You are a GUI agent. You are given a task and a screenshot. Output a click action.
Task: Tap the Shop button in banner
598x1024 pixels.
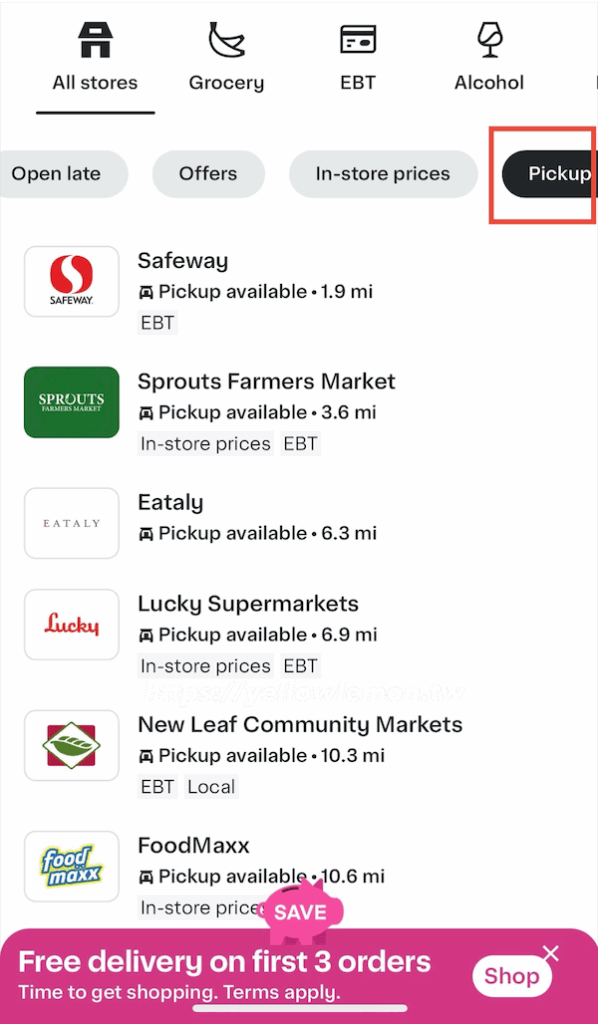(x=512, y=976)
